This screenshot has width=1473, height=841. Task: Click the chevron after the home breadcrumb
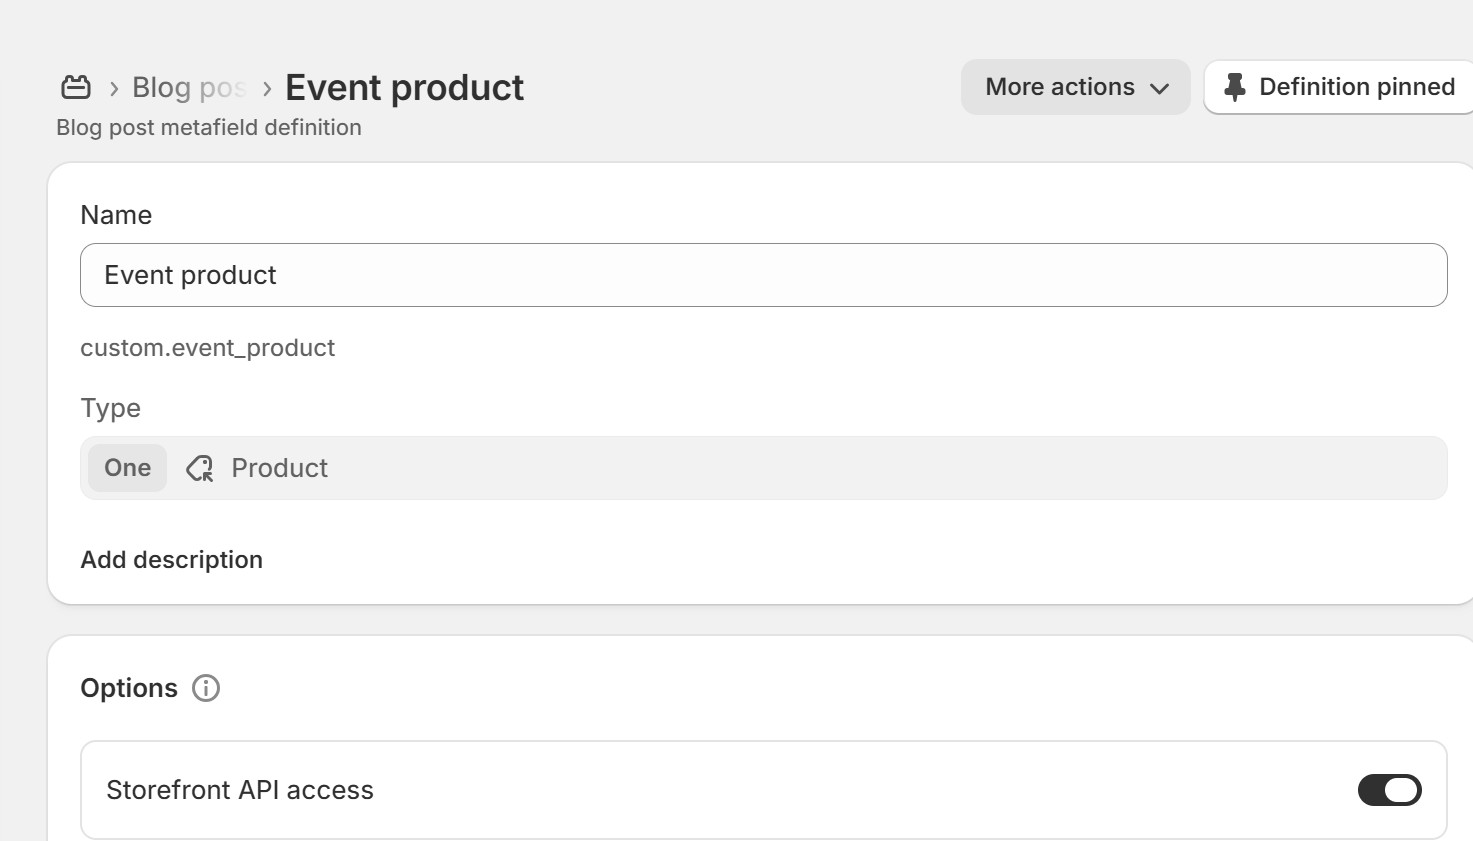(x=114, y=88)
